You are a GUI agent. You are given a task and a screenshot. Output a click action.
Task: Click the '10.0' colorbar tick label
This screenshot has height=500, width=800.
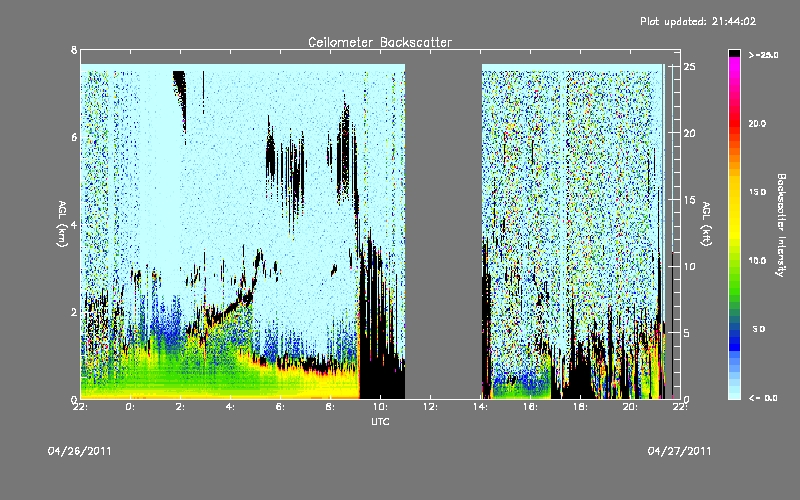(x=757, y=260)
